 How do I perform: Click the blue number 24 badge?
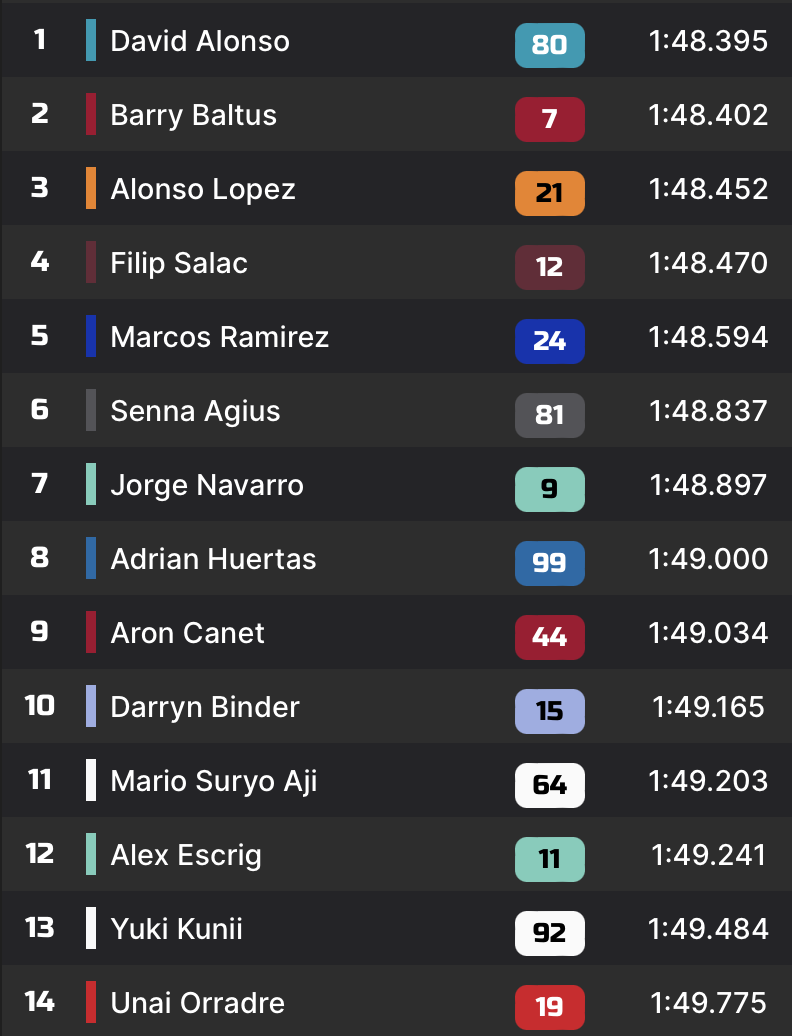[x=549, y=341]
